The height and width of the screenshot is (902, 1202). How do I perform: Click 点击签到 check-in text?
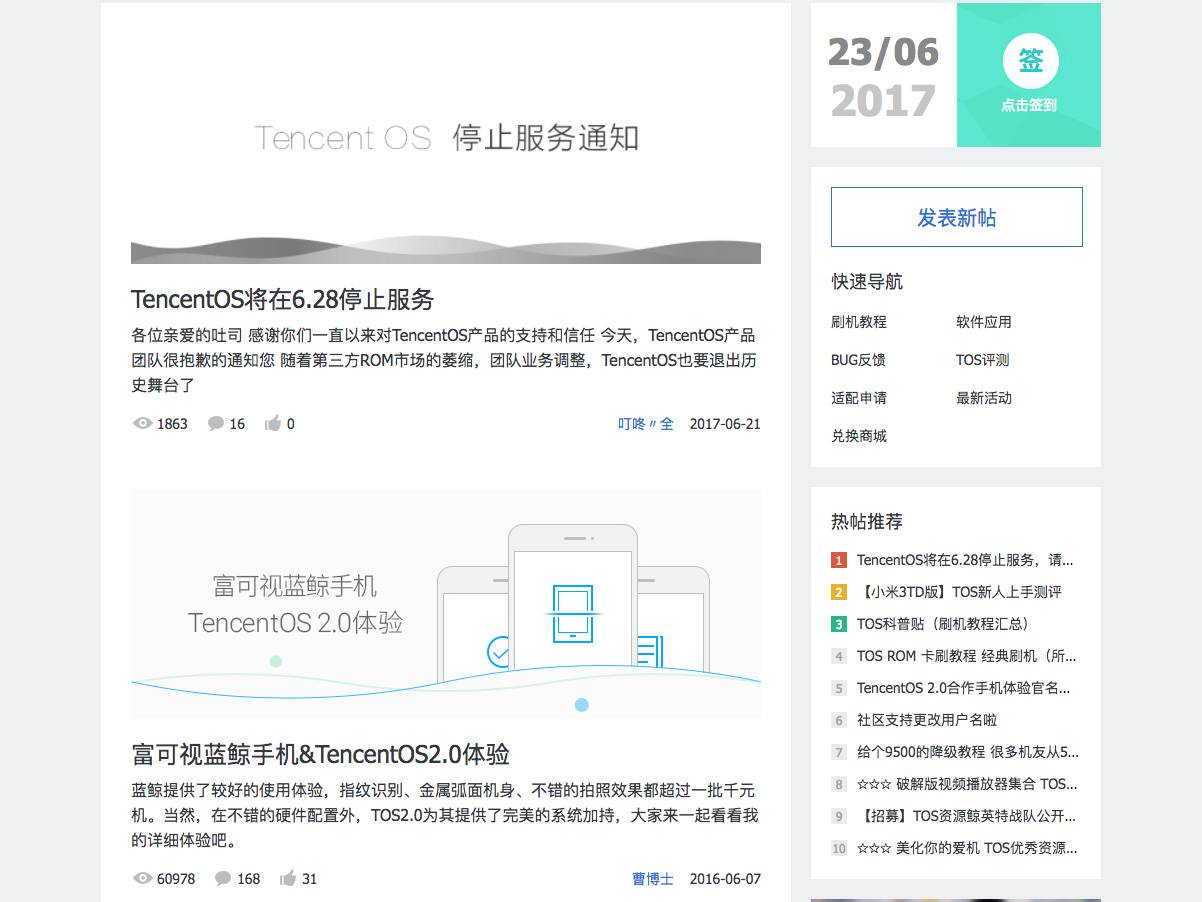(x=1029, y=105)
